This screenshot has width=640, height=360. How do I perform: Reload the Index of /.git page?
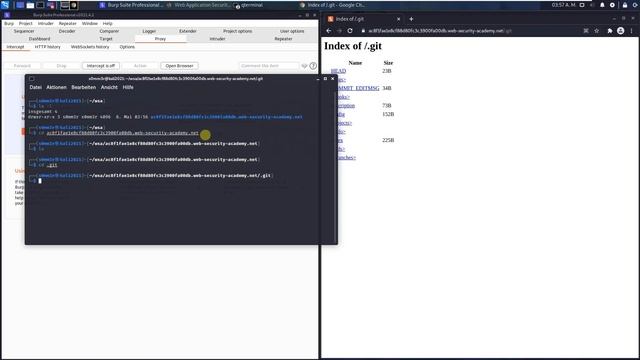click(x=350, y=31)
